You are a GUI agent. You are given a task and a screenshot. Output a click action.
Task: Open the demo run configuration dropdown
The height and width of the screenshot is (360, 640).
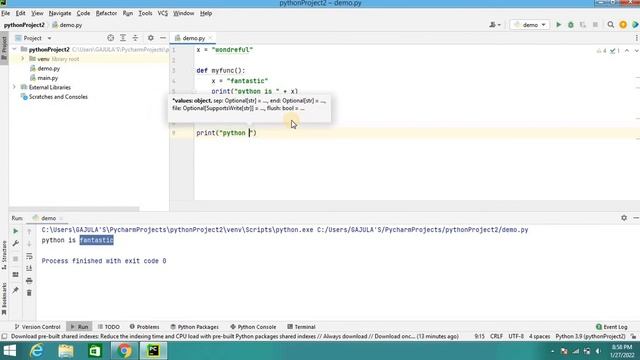(x=530, y=25)
